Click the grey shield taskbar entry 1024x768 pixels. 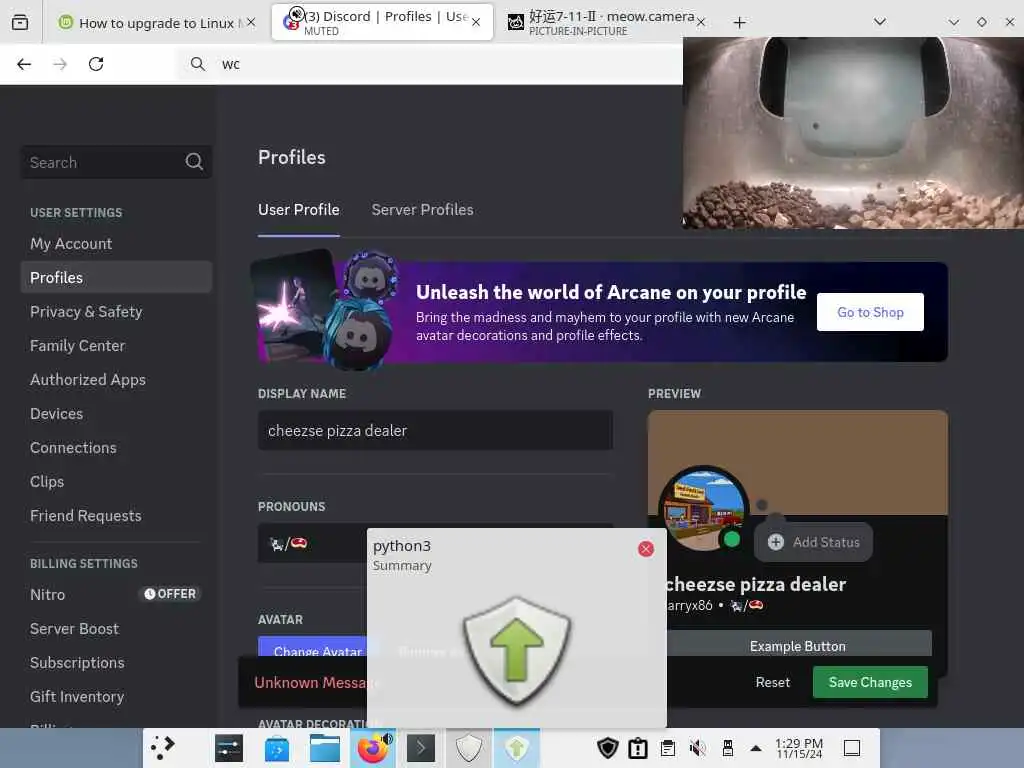point(468,748)
